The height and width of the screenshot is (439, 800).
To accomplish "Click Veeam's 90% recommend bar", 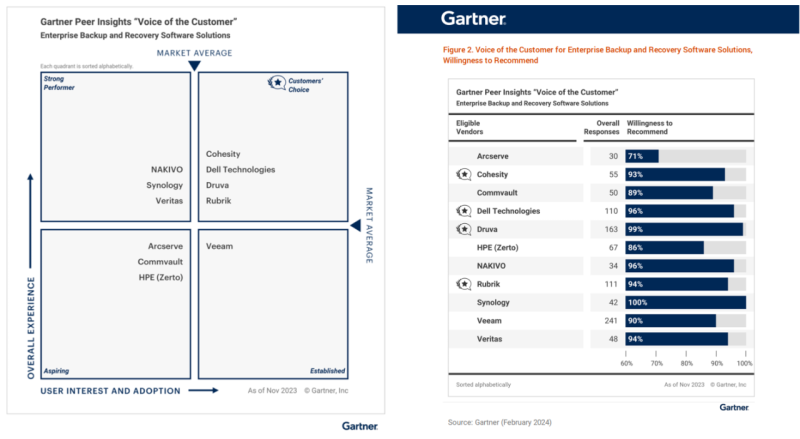I will pyautogui.click(x=671, y=321).
